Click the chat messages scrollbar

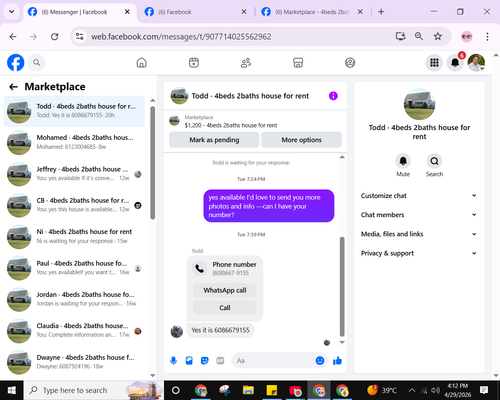[x=342, y=287]
